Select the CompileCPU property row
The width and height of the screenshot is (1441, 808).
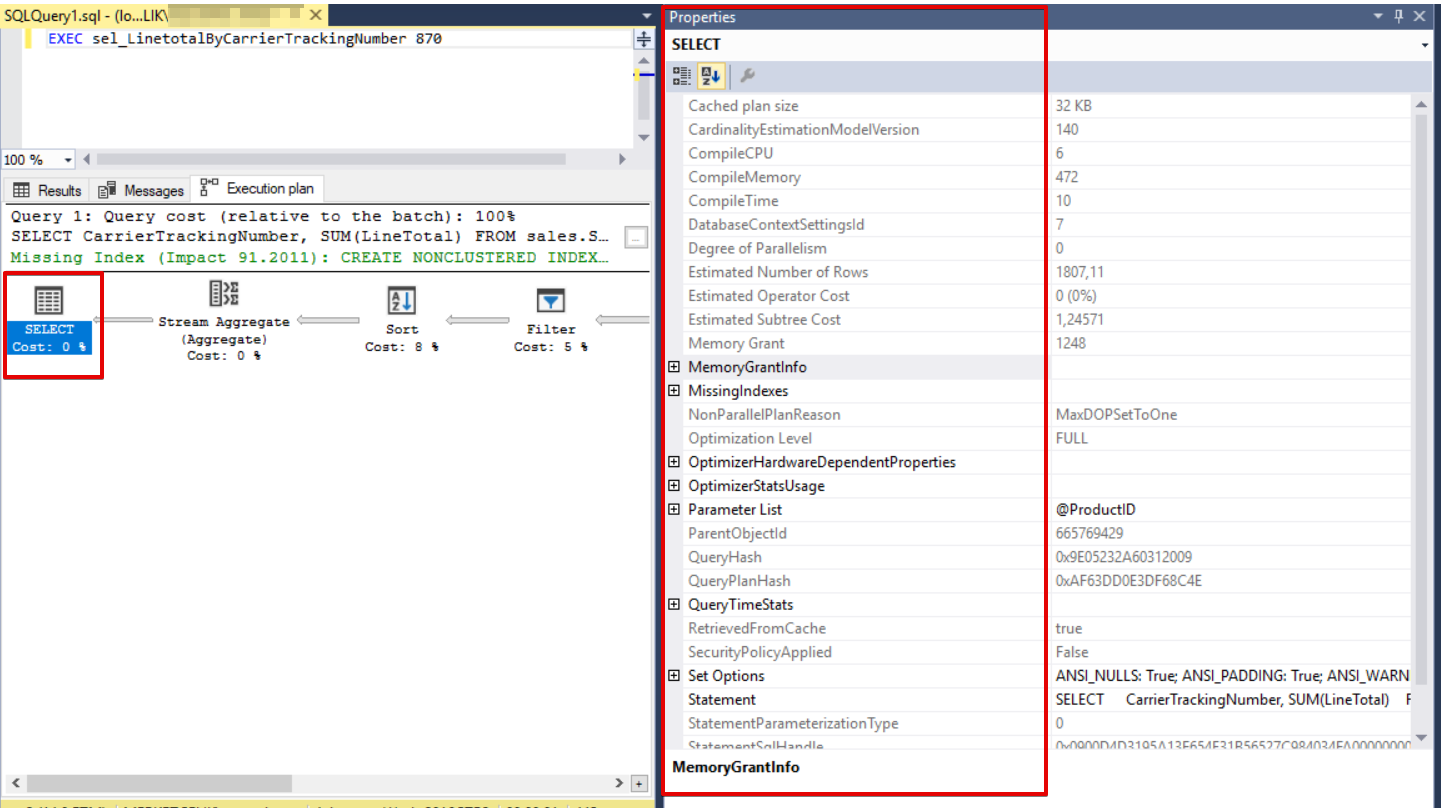(1040, 153)
